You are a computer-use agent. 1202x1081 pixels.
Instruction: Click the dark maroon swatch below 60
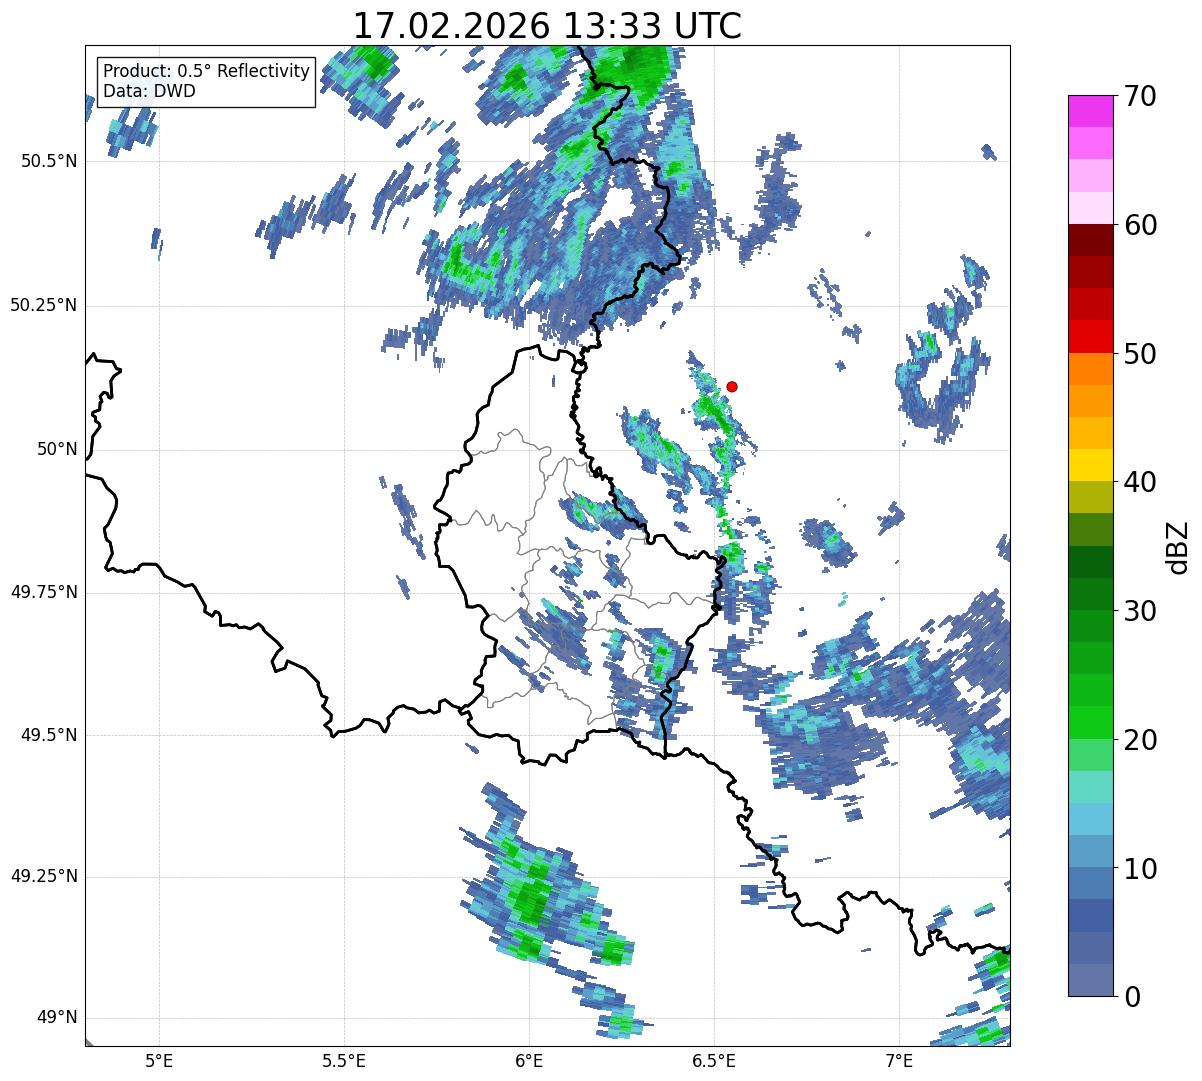[1091, 240]
